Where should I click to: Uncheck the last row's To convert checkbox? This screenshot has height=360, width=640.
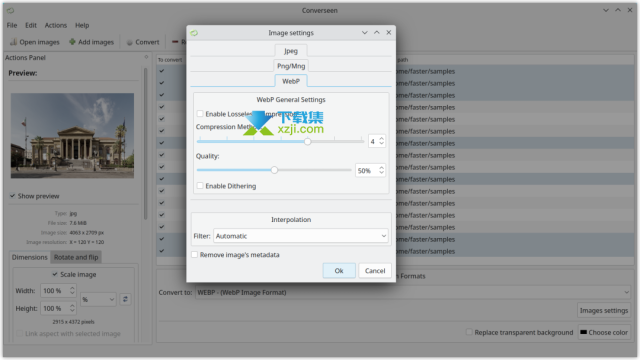162,251
